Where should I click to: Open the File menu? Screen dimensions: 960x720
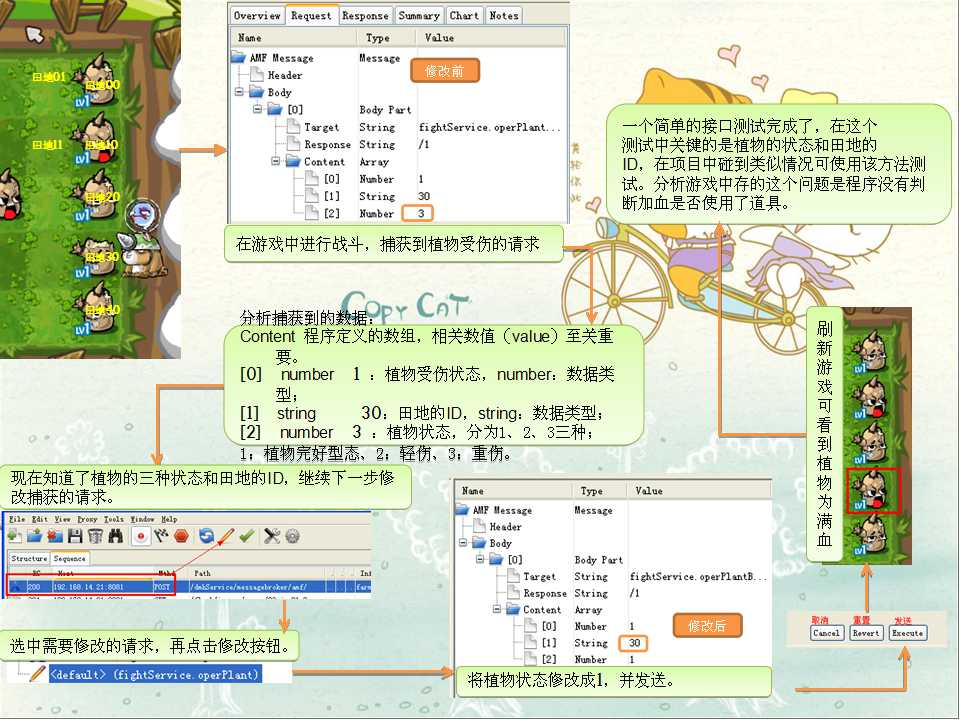(17, 519)
